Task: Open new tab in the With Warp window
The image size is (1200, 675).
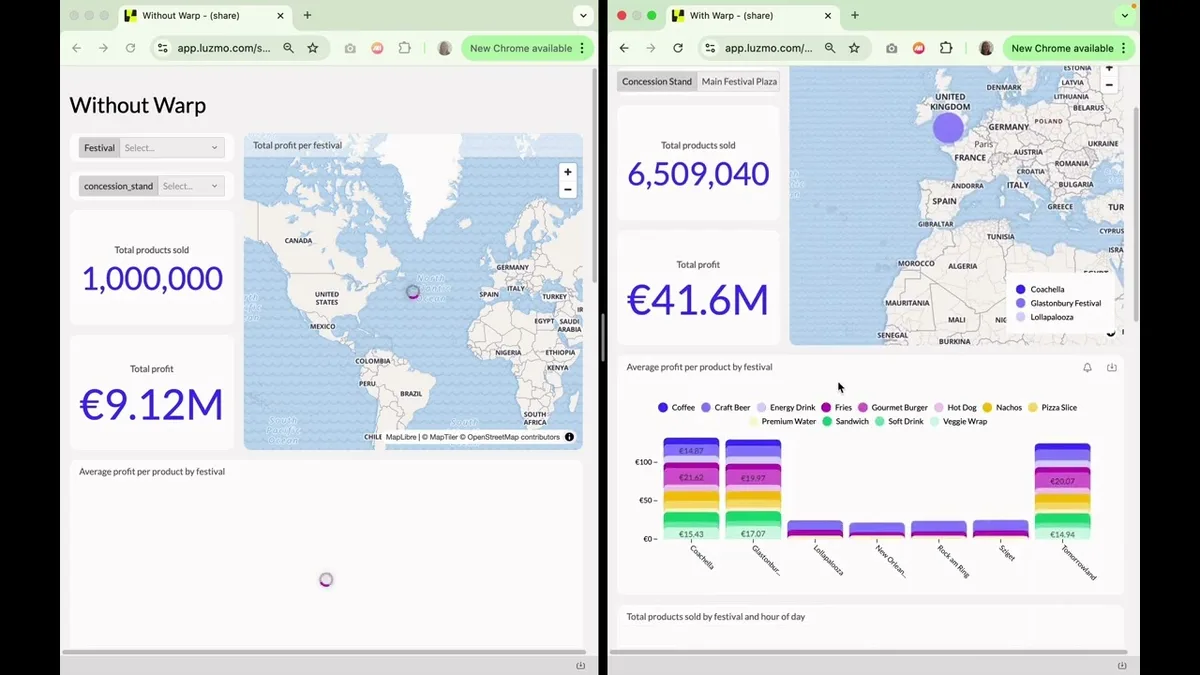Action: pyautogui.click(x=854, y=15)
